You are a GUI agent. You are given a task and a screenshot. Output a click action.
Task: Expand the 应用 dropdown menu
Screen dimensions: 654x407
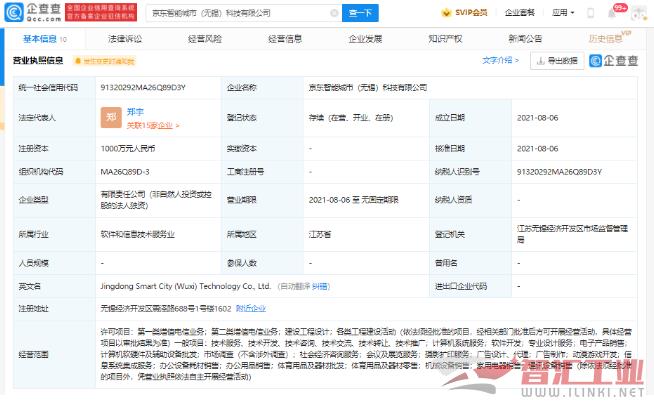click(x=563, y=13)
